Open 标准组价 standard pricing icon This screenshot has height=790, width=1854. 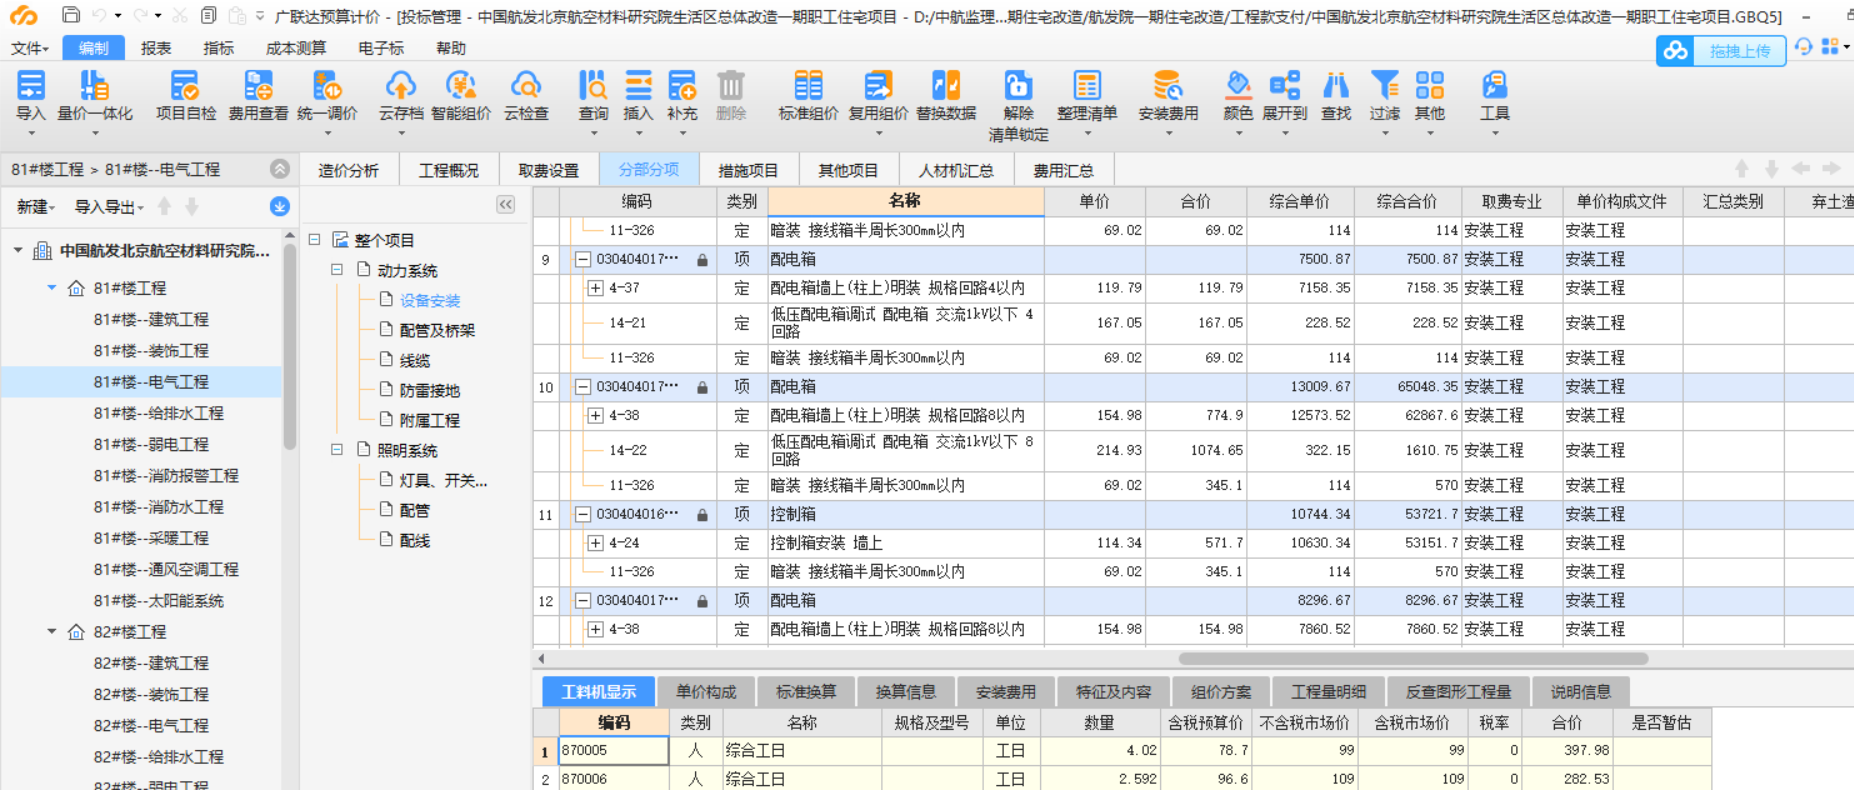pyautogui.click(x=808, y=86)
